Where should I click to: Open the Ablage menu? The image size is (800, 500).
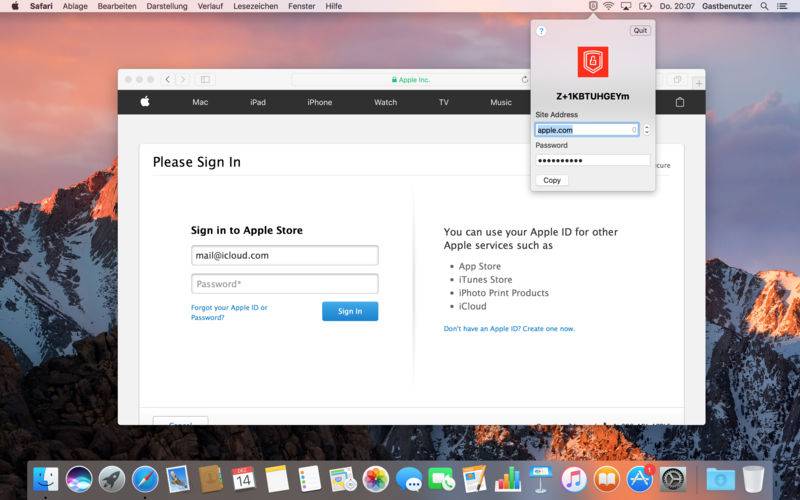point(75,6)
